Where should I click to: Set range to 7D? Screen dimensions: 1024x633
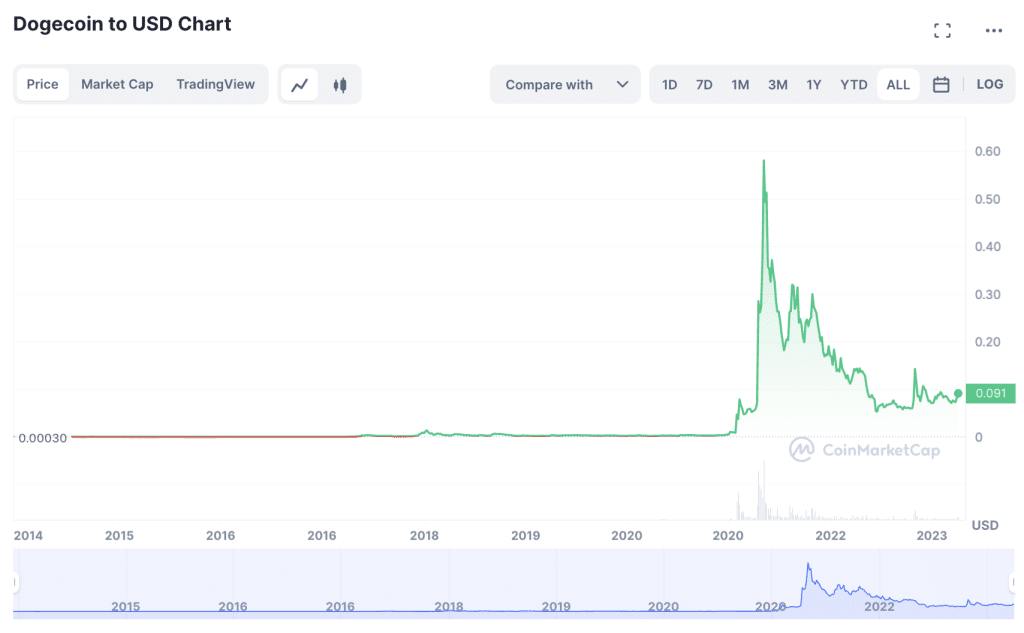click(704, 84)
